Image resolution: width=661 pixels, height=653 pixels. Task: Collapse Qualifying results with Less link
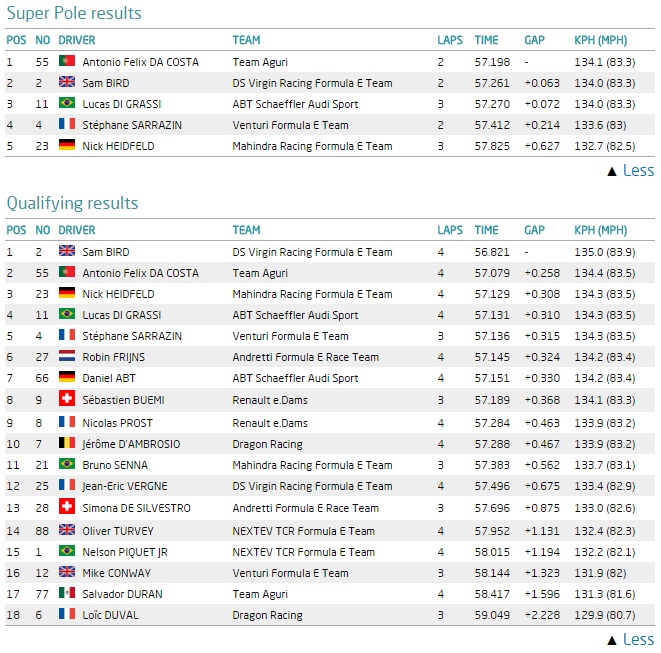631,640
